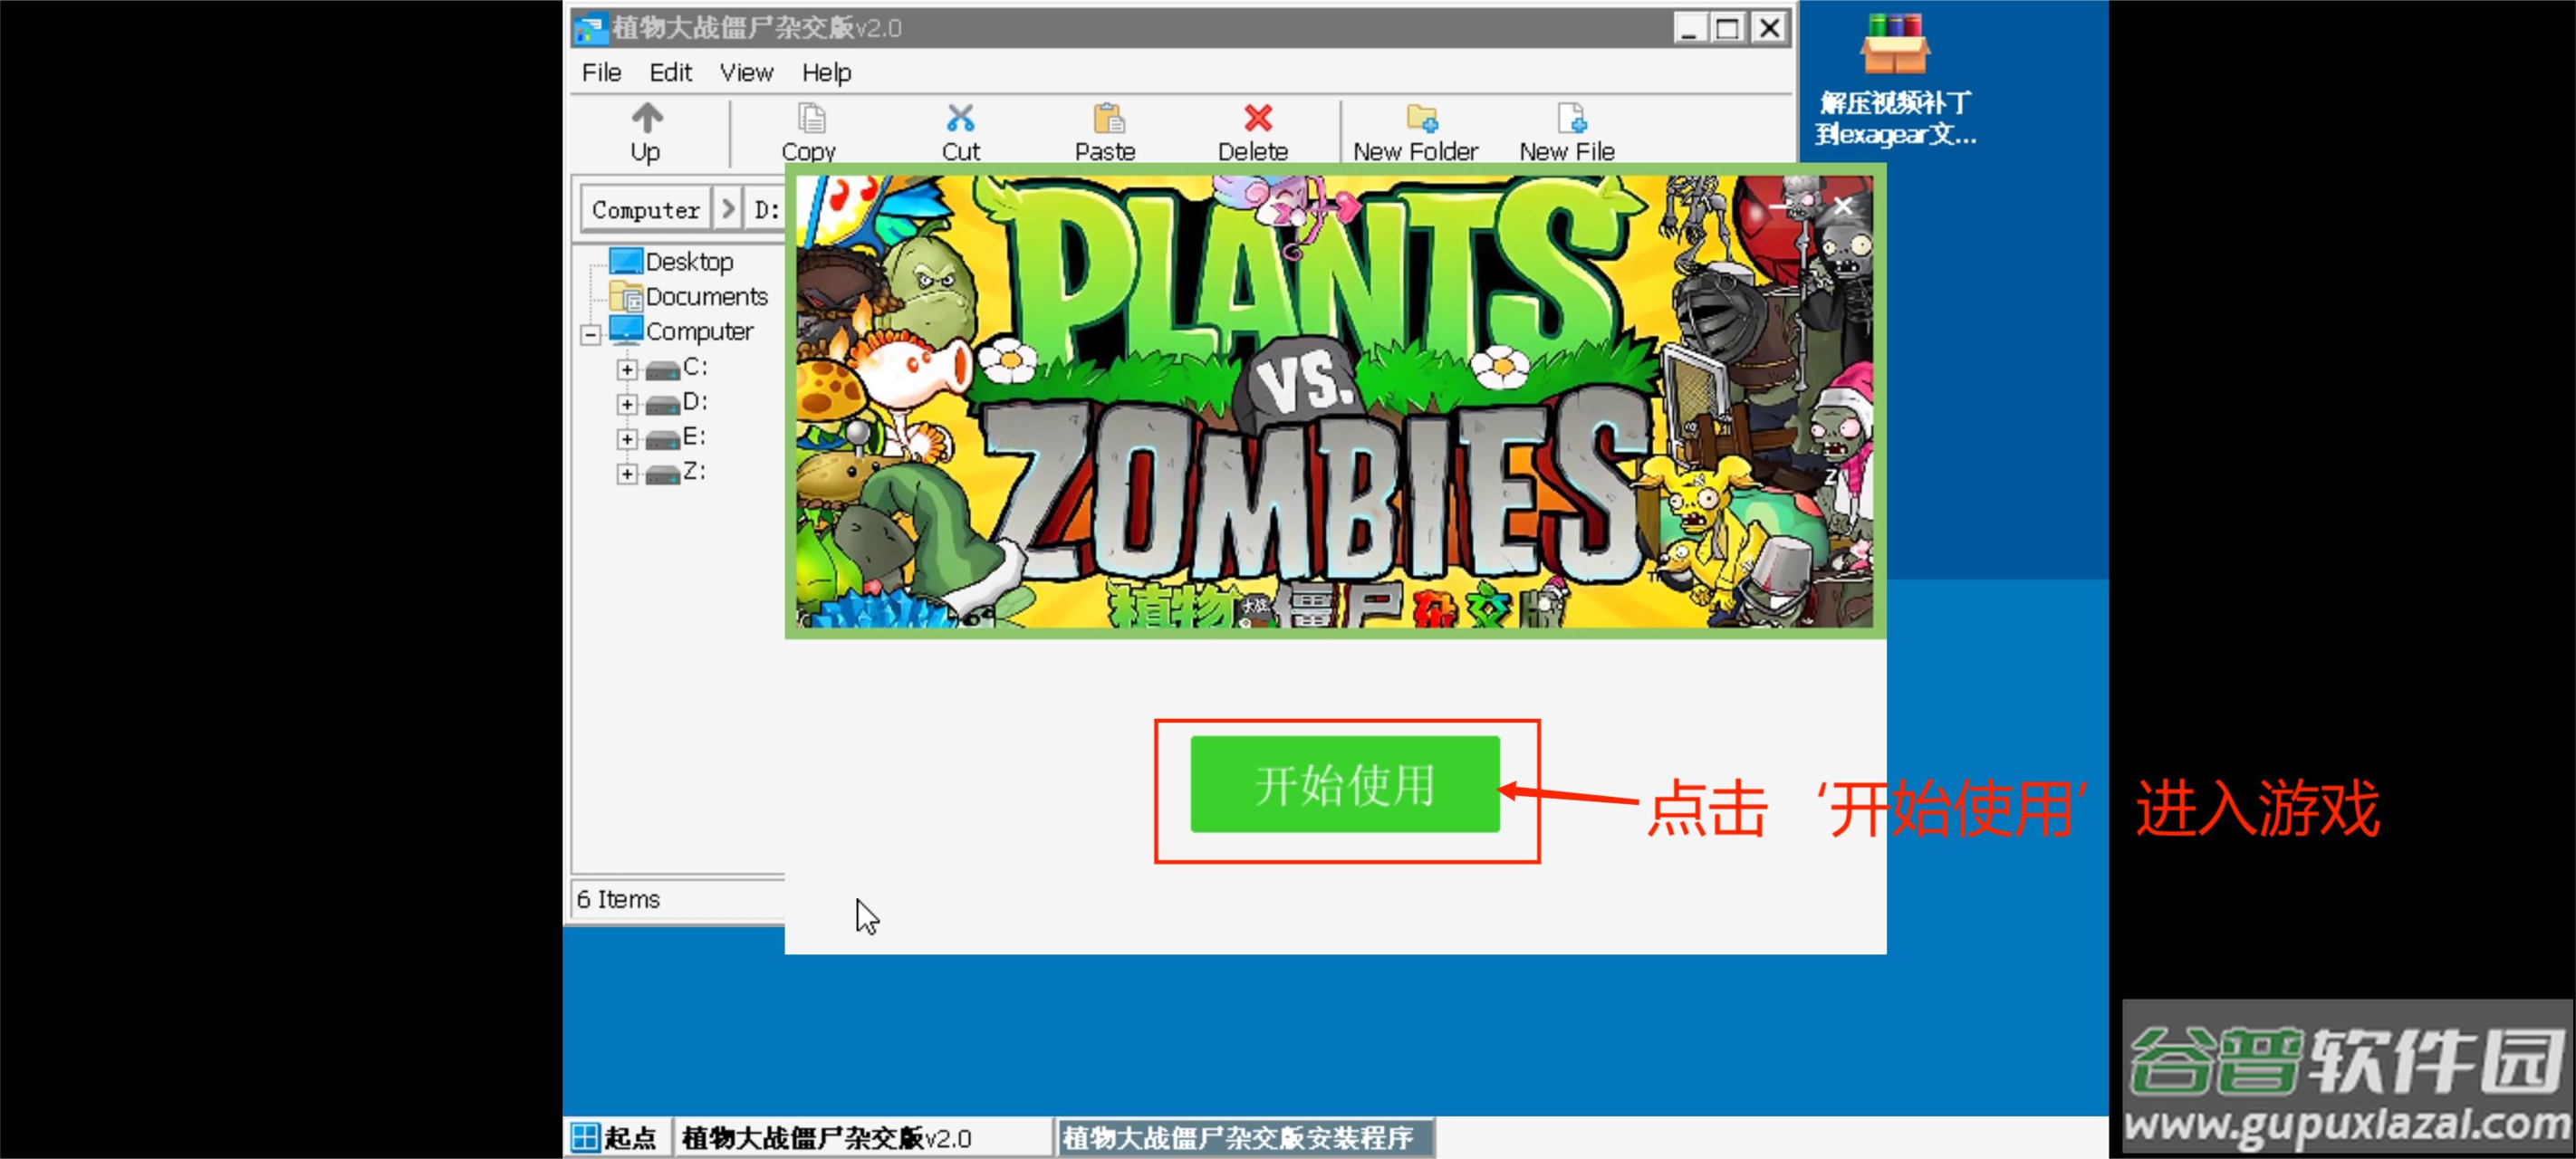2576x1159 pixels.
Task: Click the Computer breadcrumb in address bar
Action: [645, 210]
